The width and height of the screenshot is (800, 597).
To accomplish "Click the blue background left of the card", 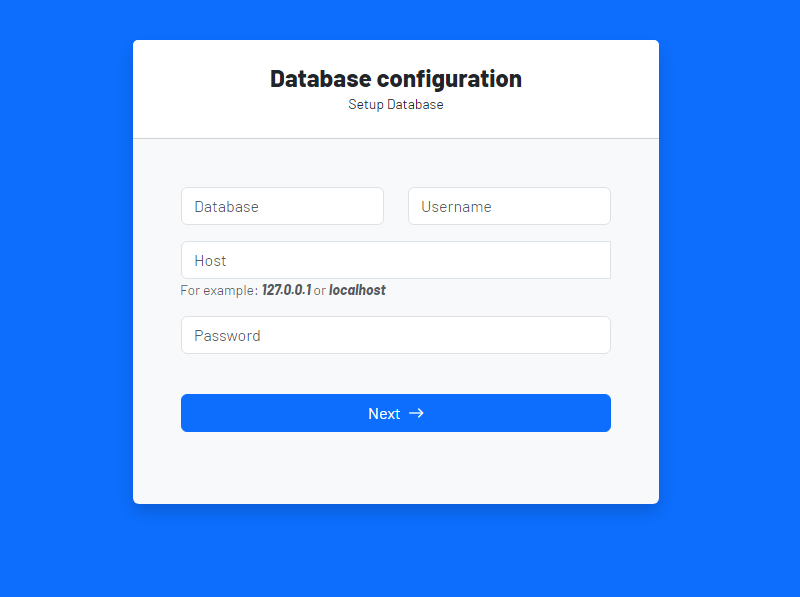I will point(65,300).
